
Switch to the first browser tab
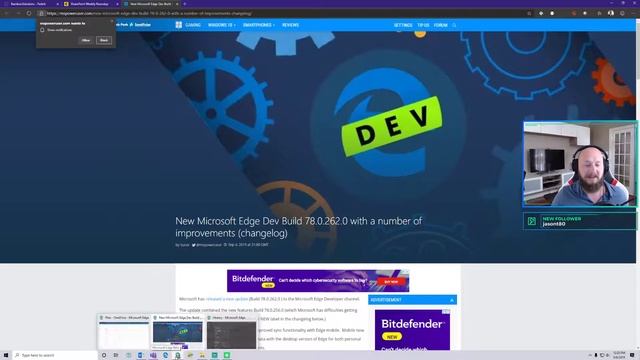click(31, 4)
